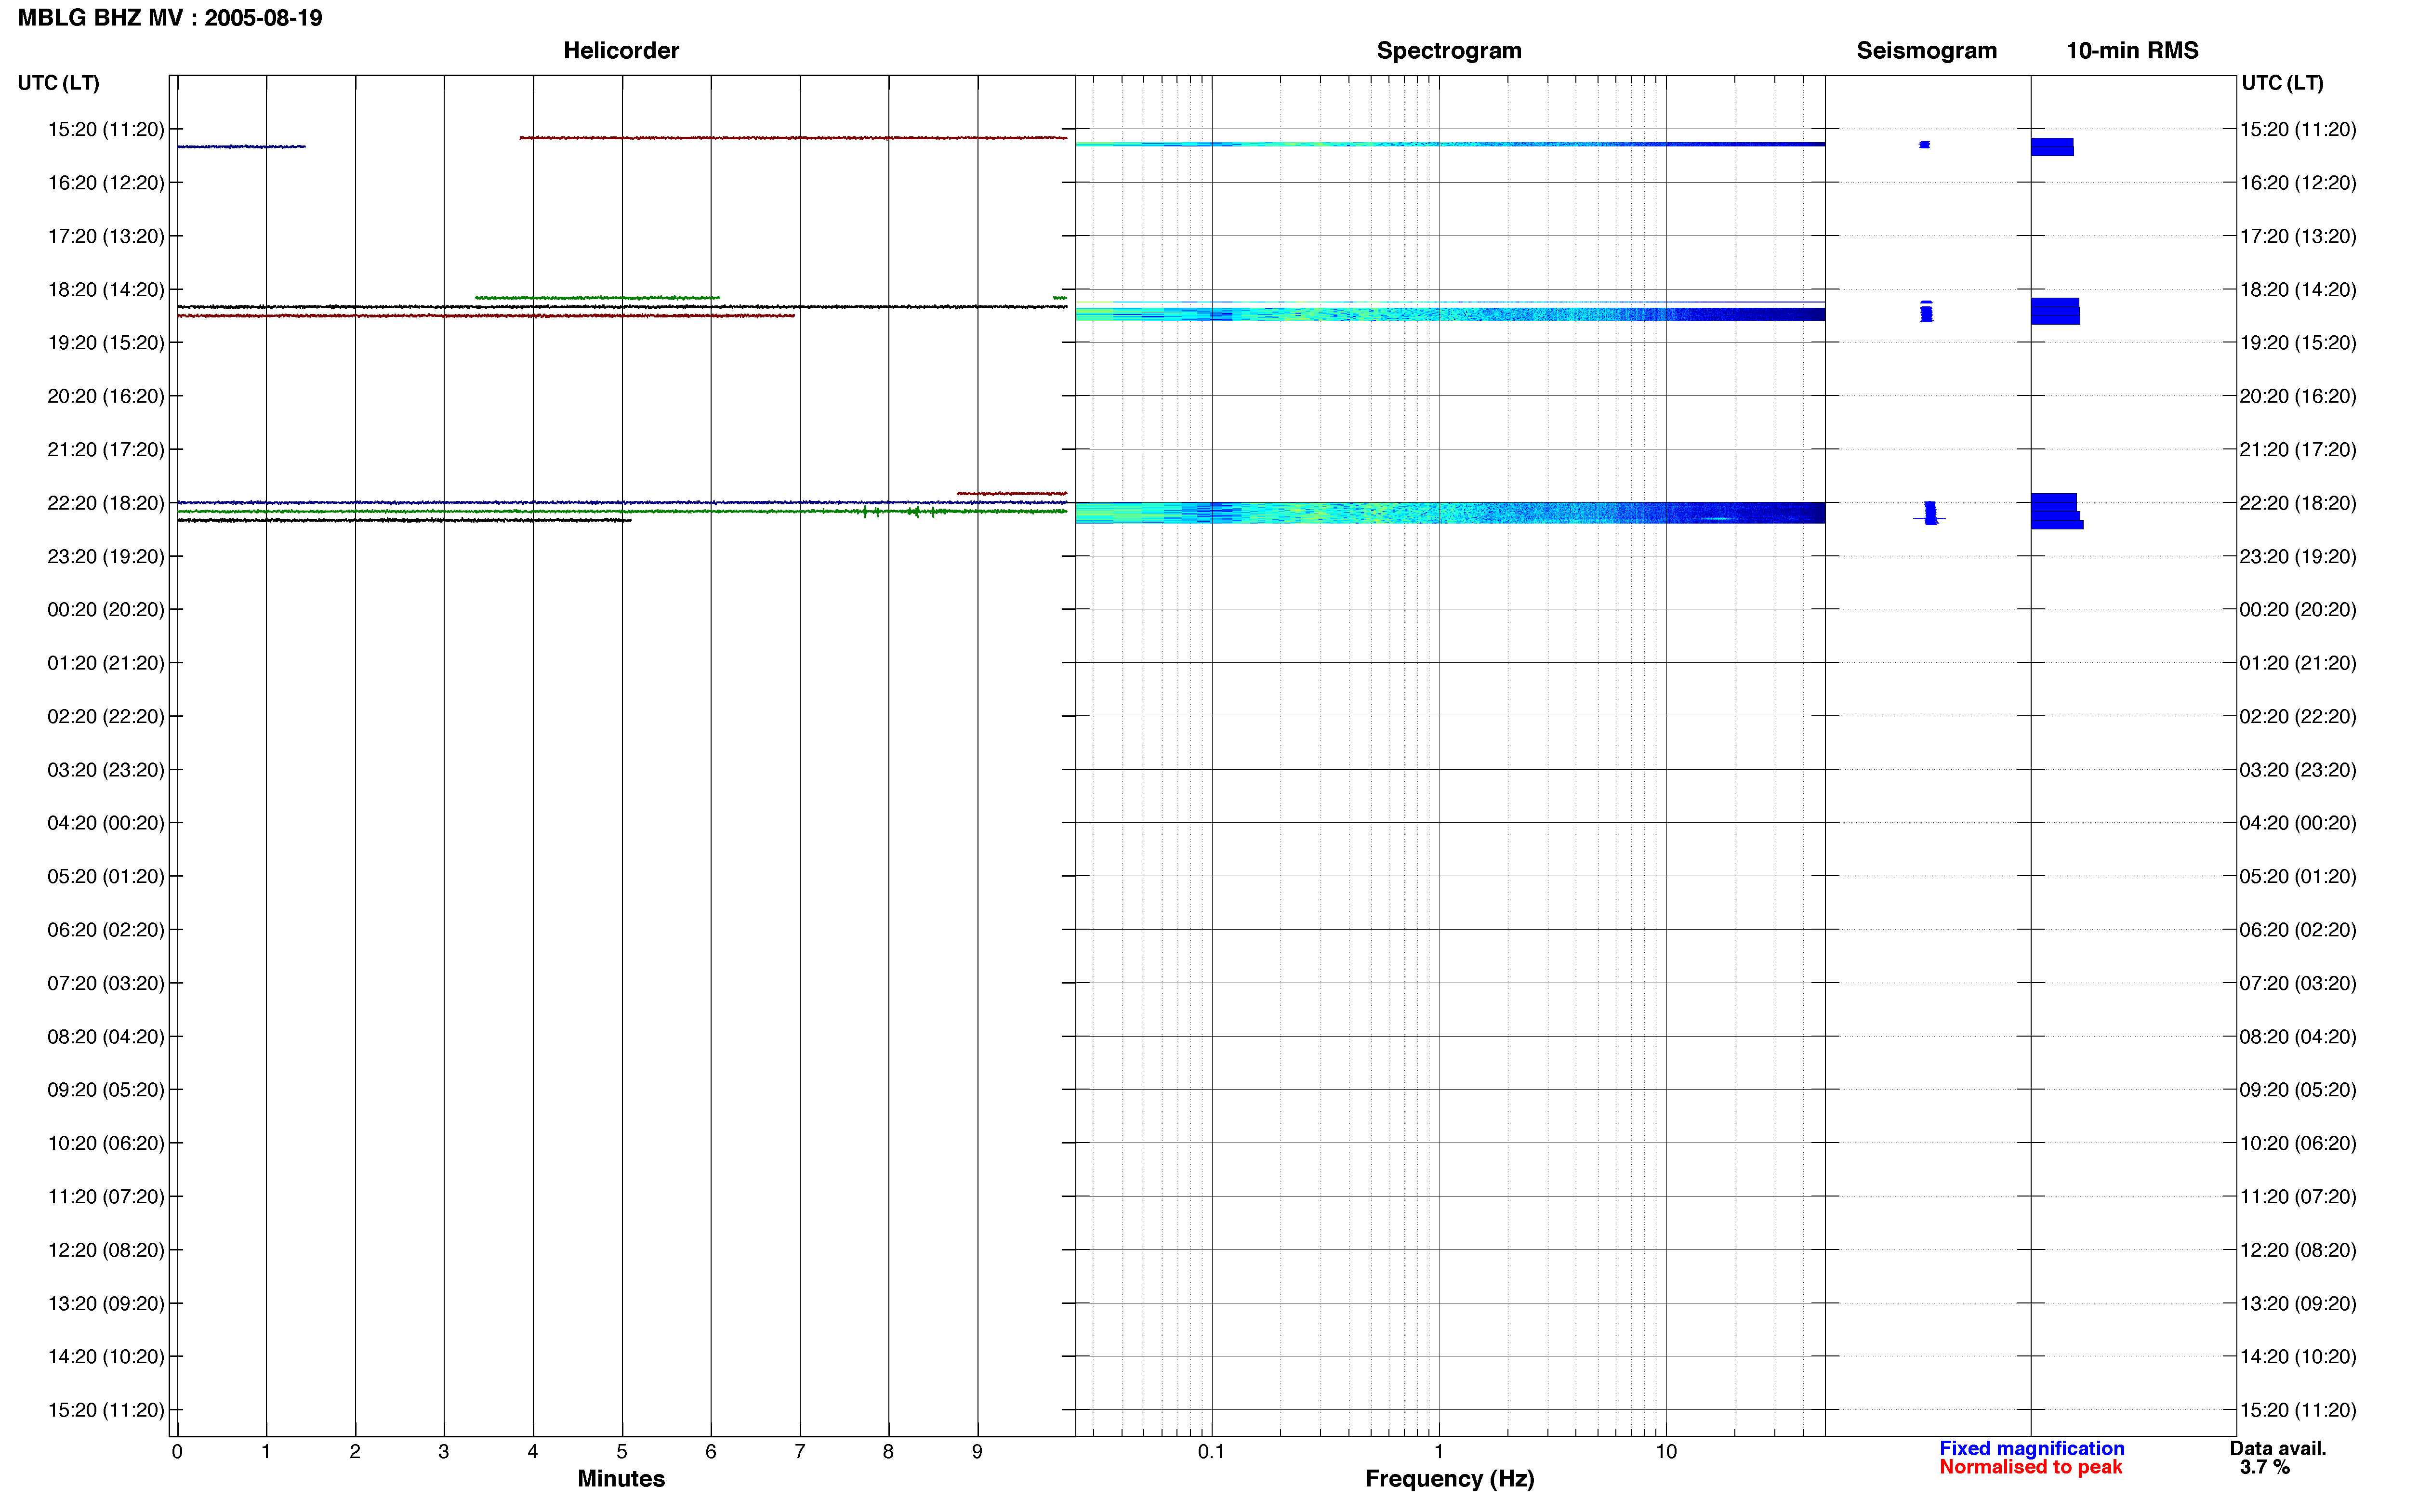Screen dimensions: 2418x1512
Task: Select right-axis time label '02:20 (22:20)'
Action: (x=2298, y=717)
